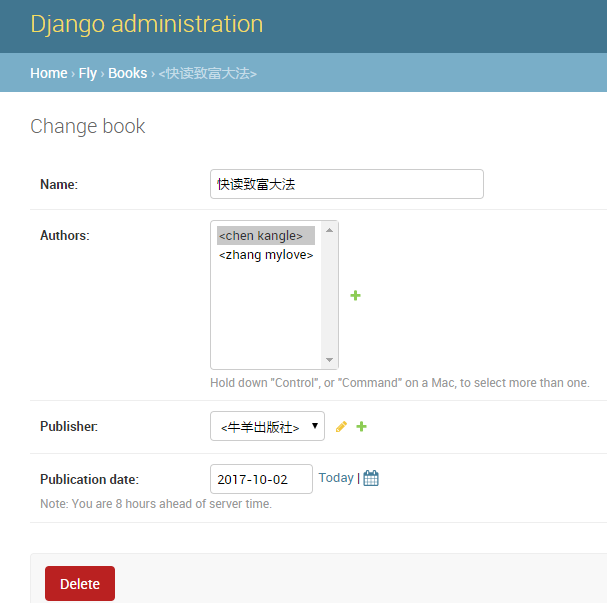
Task: Click the Today date shortcut
Action: click(336, 478)
